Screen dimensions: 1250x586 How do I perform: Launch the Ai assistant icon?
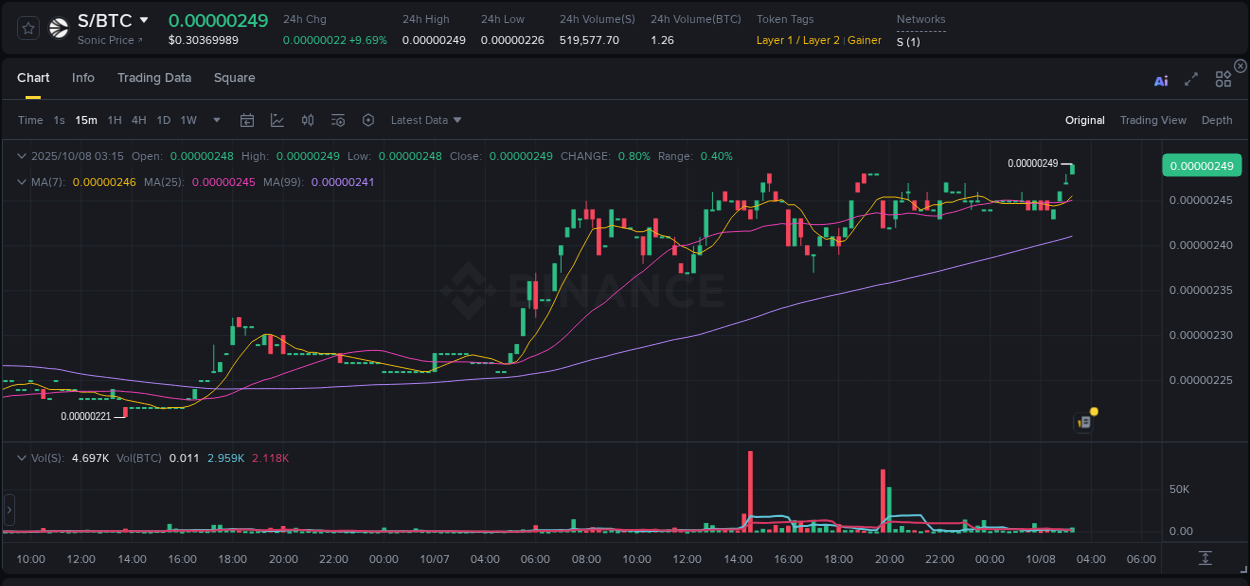[x=1161, y=79]
